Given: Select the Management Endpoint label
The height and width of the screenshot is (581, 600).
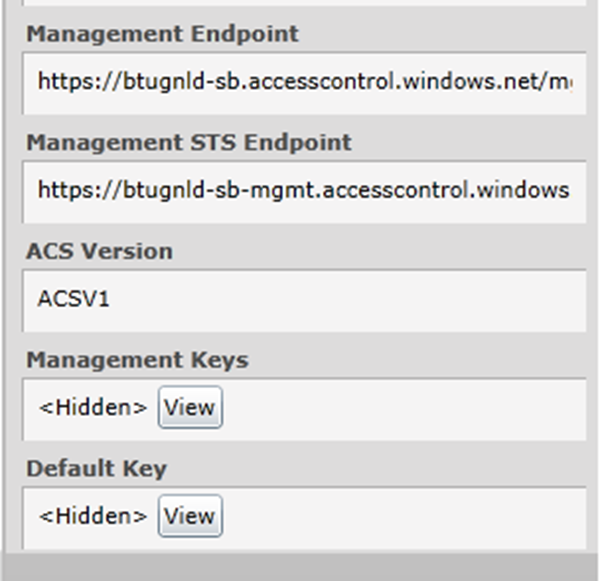Looking at the screenshot, I should 162,34.
